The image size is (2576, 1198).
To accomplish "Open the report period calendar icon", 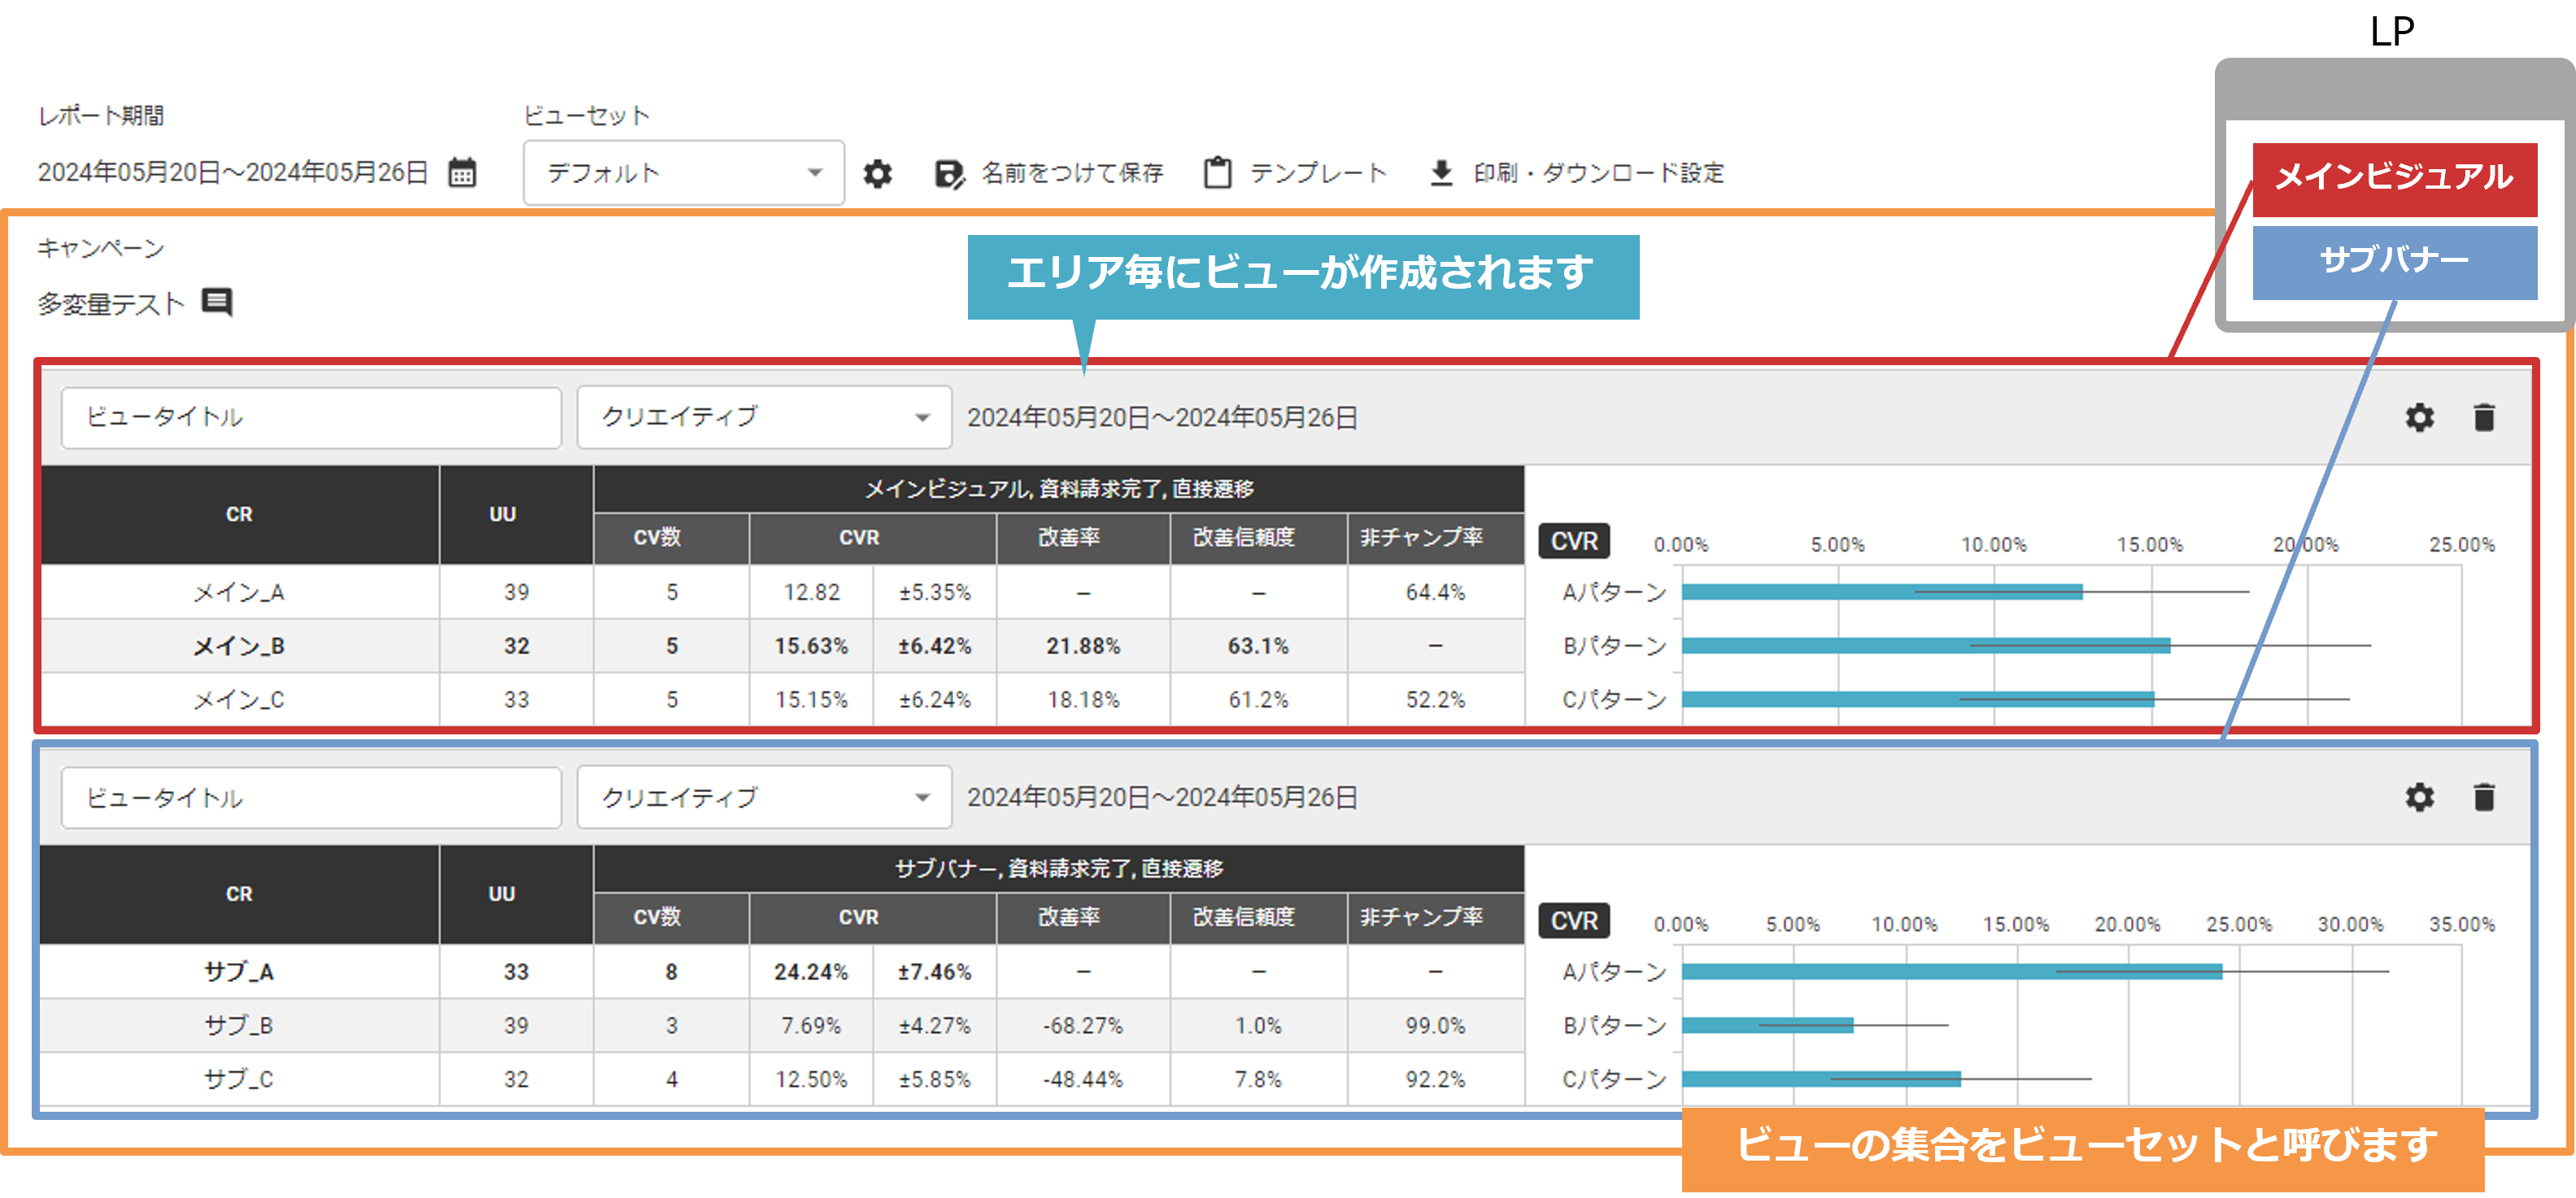I will pos(462,173).
